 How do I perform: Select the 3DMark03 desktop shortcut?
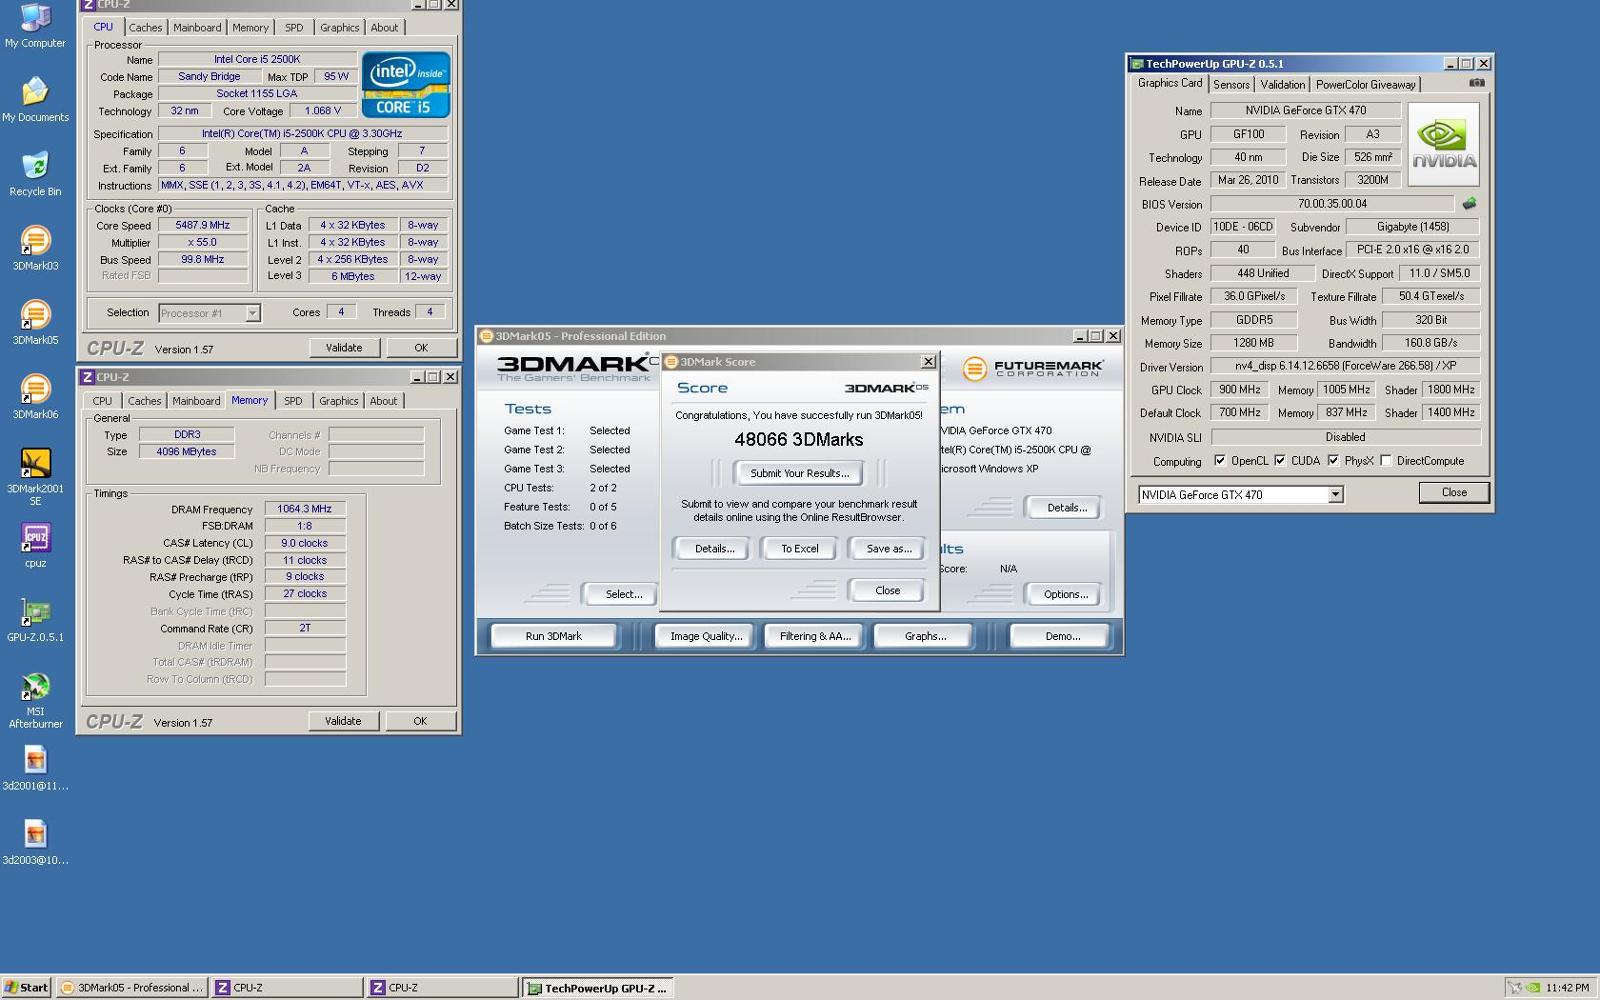point(35,248)
